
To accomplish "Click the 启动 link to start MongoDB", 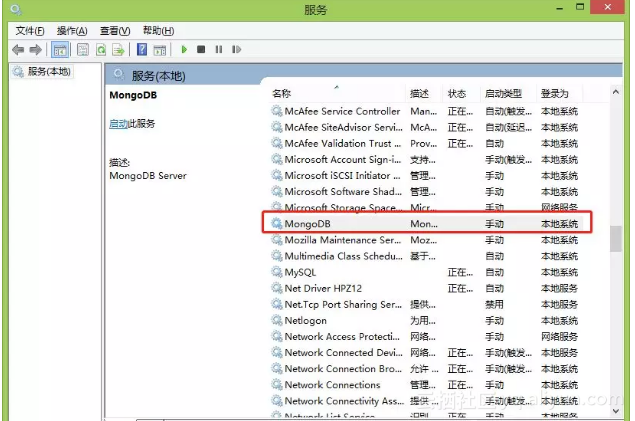I will (x=118, y=123).
